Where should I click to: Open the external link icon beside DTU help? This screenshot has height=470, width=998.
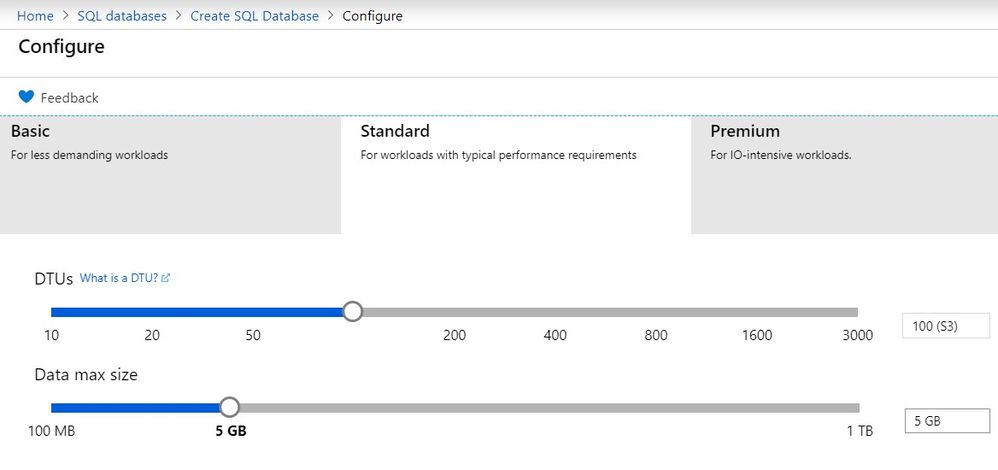tap(166, 278)
